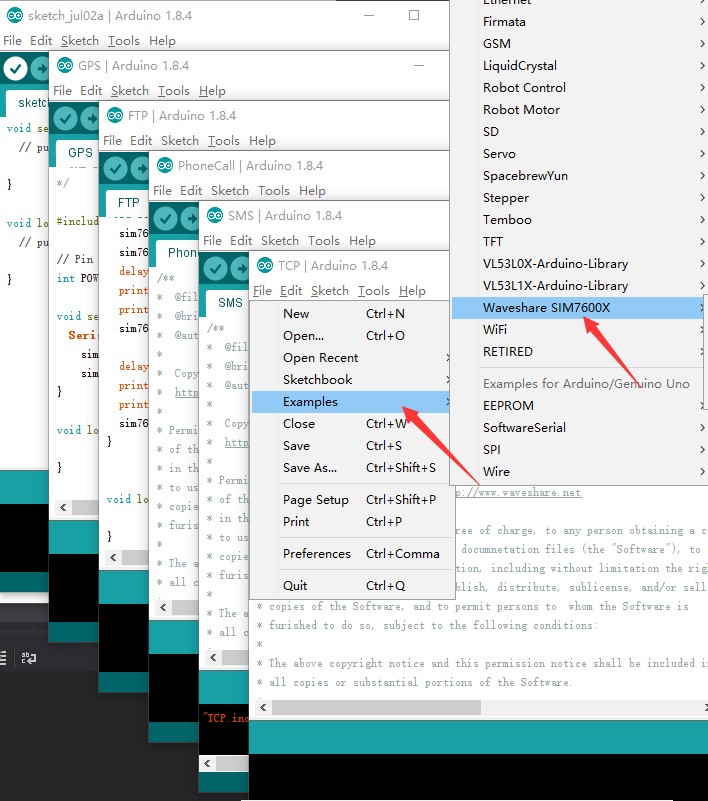Expand Servo examples submenu
Image resolution: width=708 pixels, height=801 pixels.
(579, 153)
